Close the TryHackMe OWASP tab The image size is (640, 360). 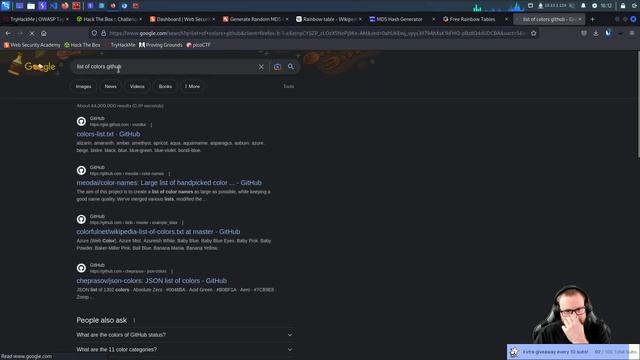[67, 19]
